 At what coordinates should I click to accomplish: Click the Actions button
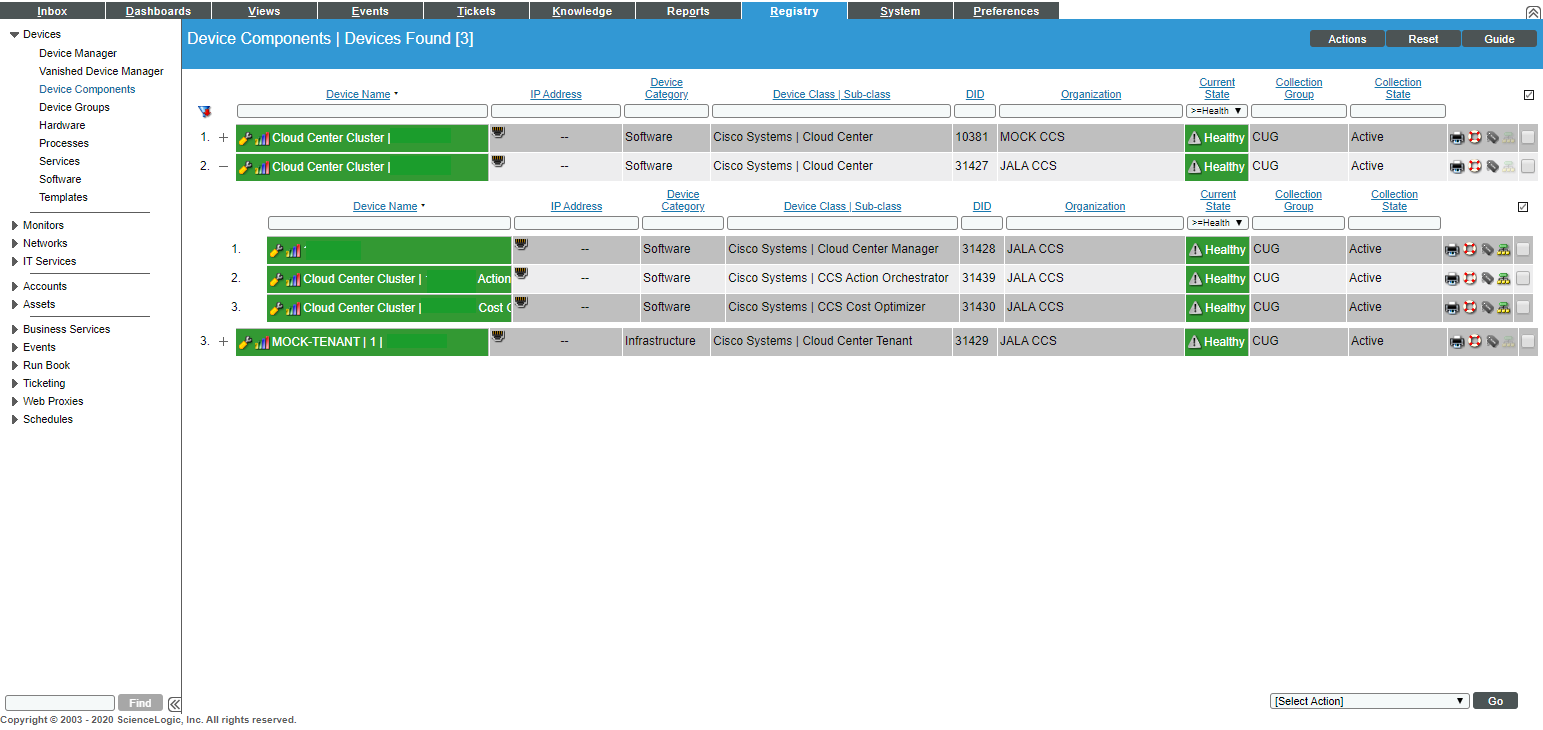pyautogui.click(x=1347, y=39)
